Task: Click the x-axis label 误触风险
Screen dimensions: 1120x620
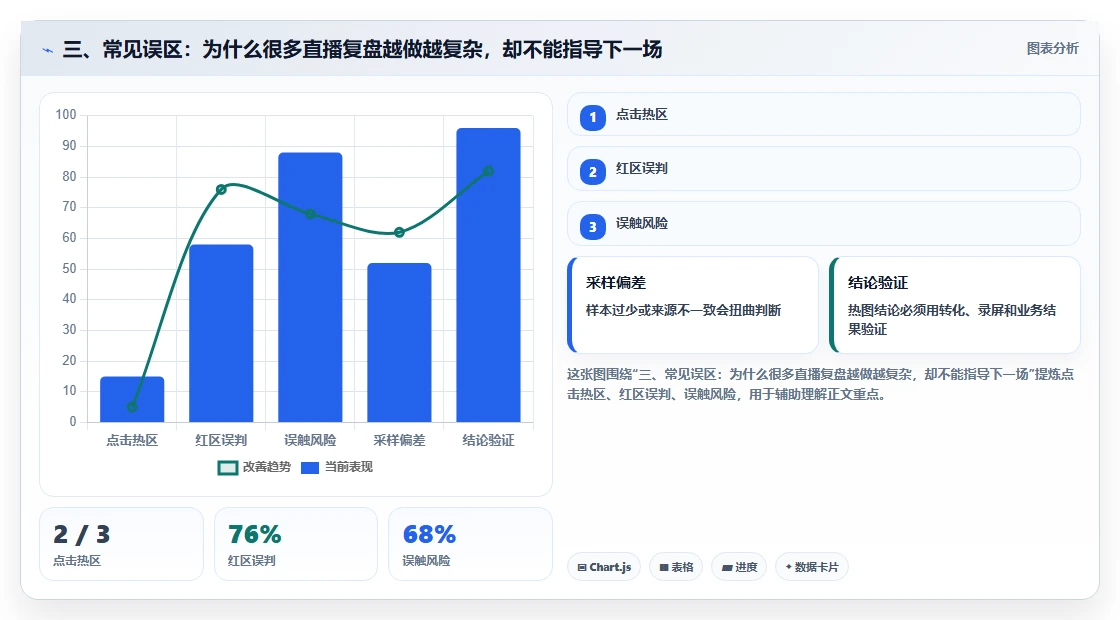Action: 310,441
